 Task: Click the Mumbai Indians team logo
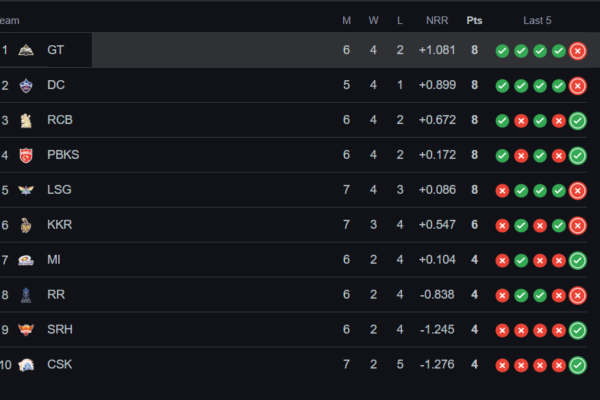coord(26,260)
